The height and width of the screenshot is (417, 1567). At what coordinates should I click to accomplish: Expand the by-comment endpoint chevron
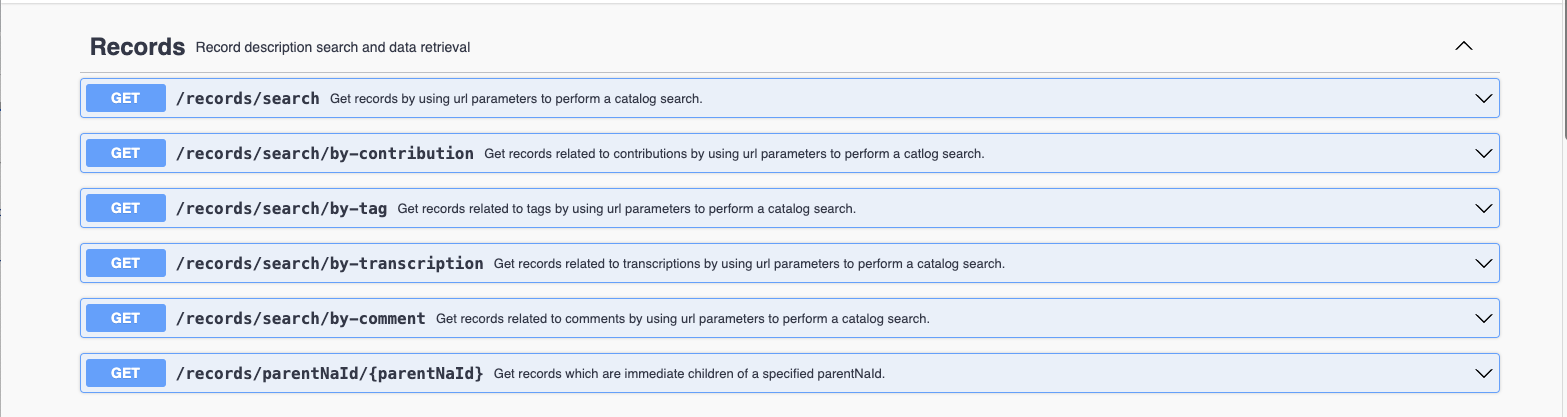(1484, 319)
